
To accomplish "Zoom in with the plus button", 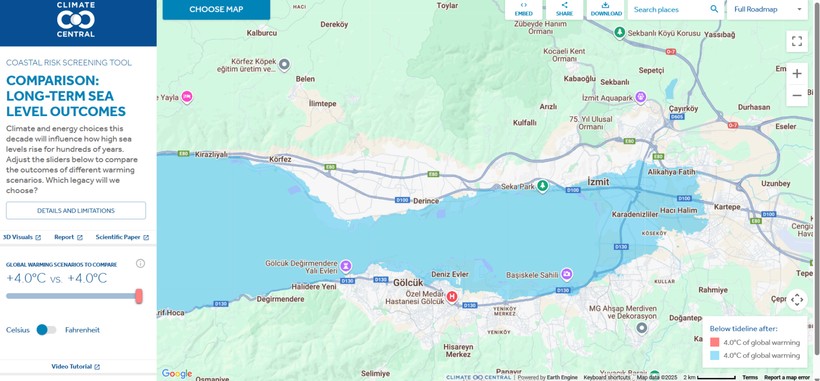I will (x=796, y=74).
